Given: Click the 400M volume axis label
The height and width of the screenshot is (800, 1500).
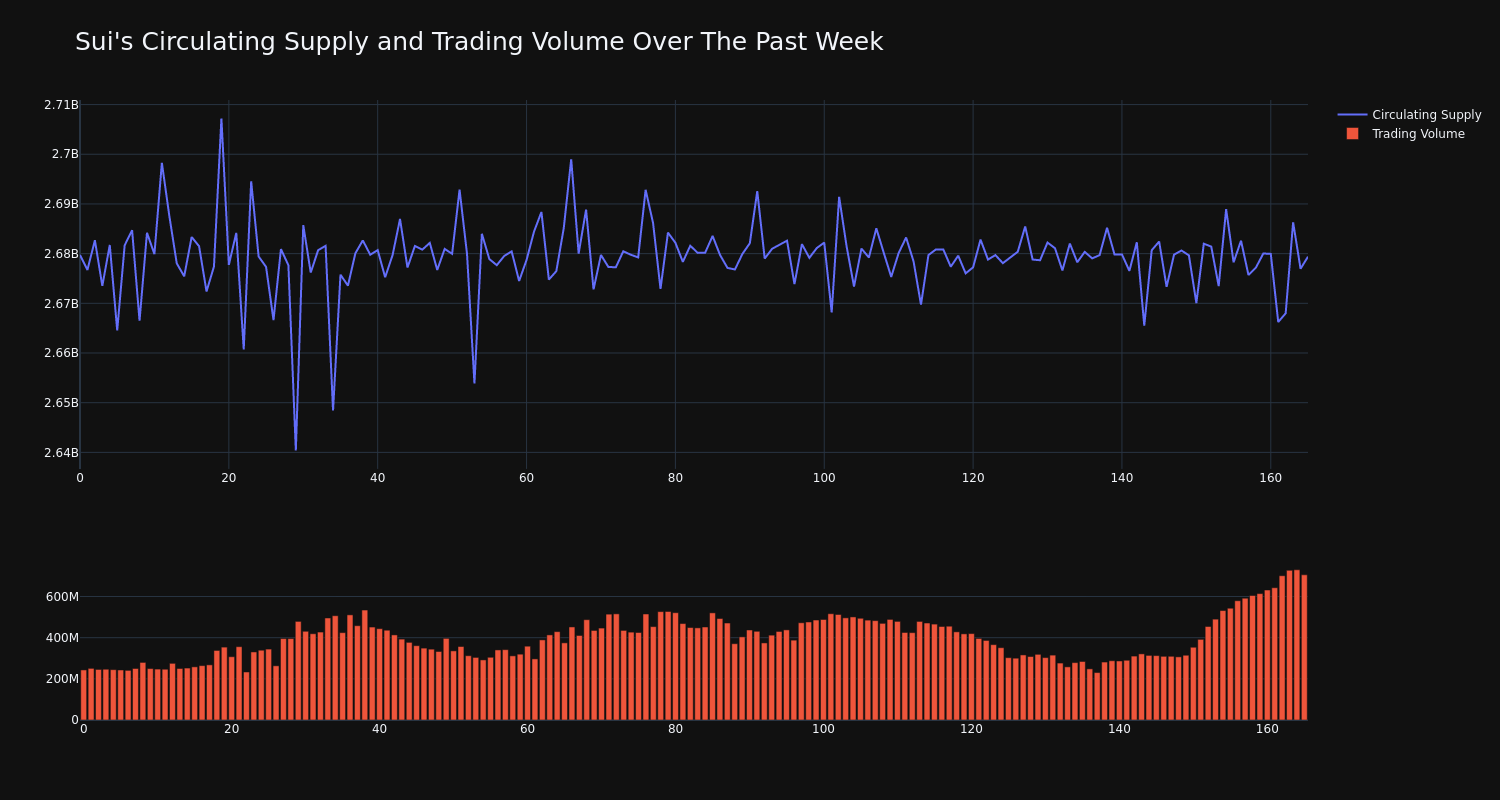Looking at the screenshot, I should click(62, 638).
